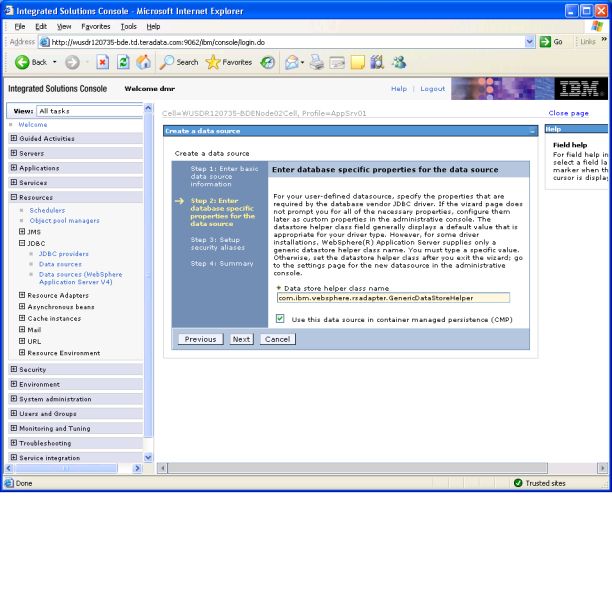Click the Edit page toolbar icon
This screenshot has width=612, height=608.
click(337, 62)
